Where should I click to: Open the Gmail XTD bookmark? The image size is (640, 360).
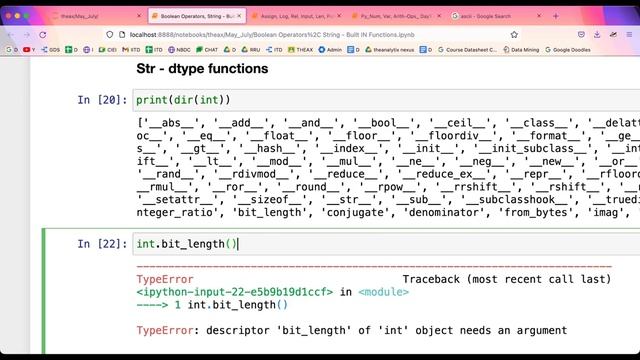[x=131, y=50]
